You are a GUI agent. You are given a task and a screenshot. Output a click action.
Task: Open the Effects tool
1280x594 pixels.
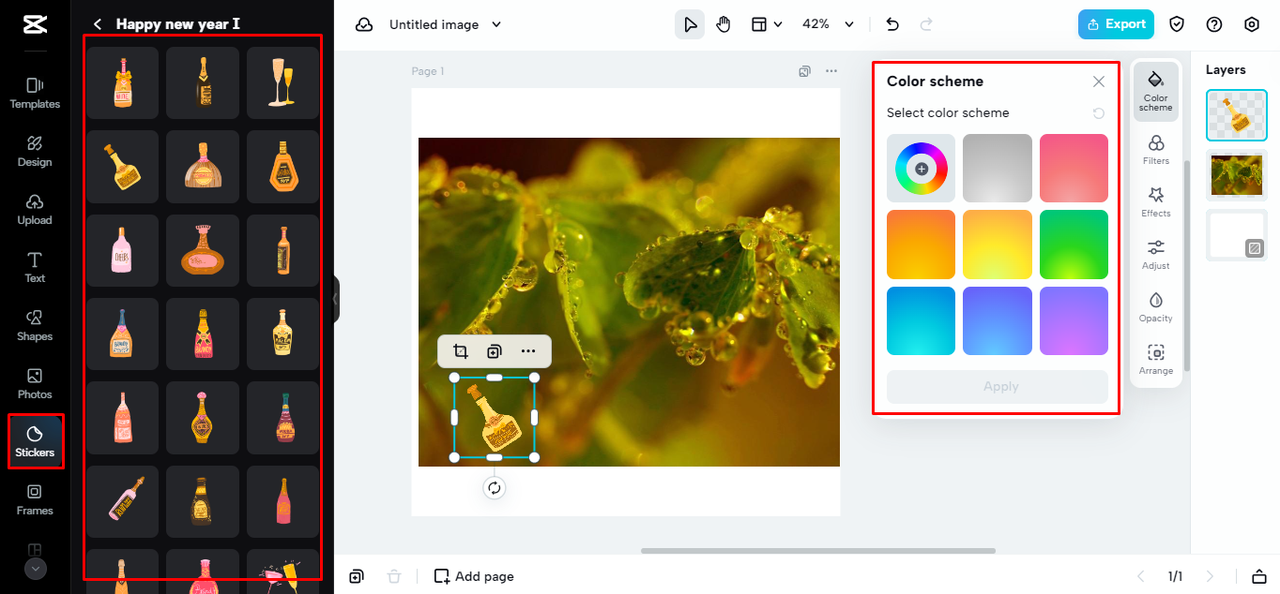tap(1156, 201)
